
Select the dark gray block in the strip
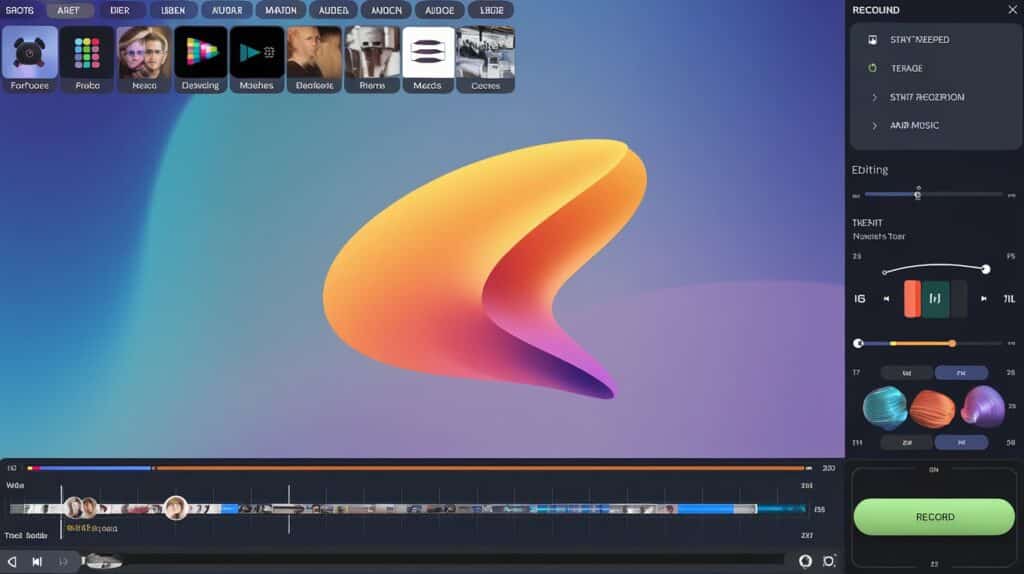tap(959, 298)
